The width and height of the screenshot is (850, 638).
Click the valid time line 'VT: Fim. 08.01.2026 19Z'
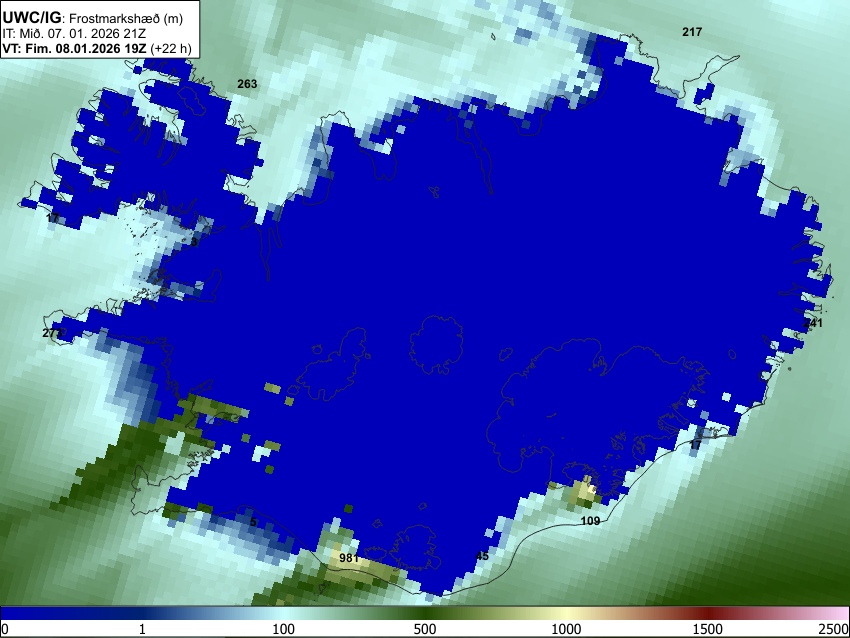[74, 48]
